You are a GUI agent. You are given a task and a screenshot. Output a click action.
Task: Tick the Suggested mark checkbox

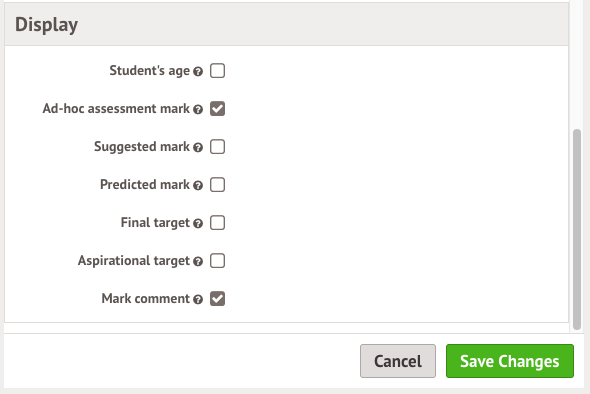coord(217,147)
